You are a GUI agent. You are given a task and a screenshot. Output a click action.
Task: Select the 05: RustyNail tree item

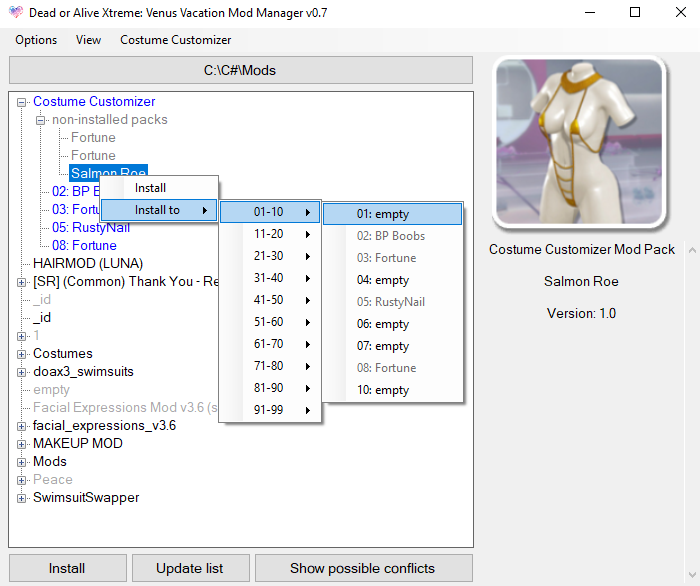[x=91, y=228]
